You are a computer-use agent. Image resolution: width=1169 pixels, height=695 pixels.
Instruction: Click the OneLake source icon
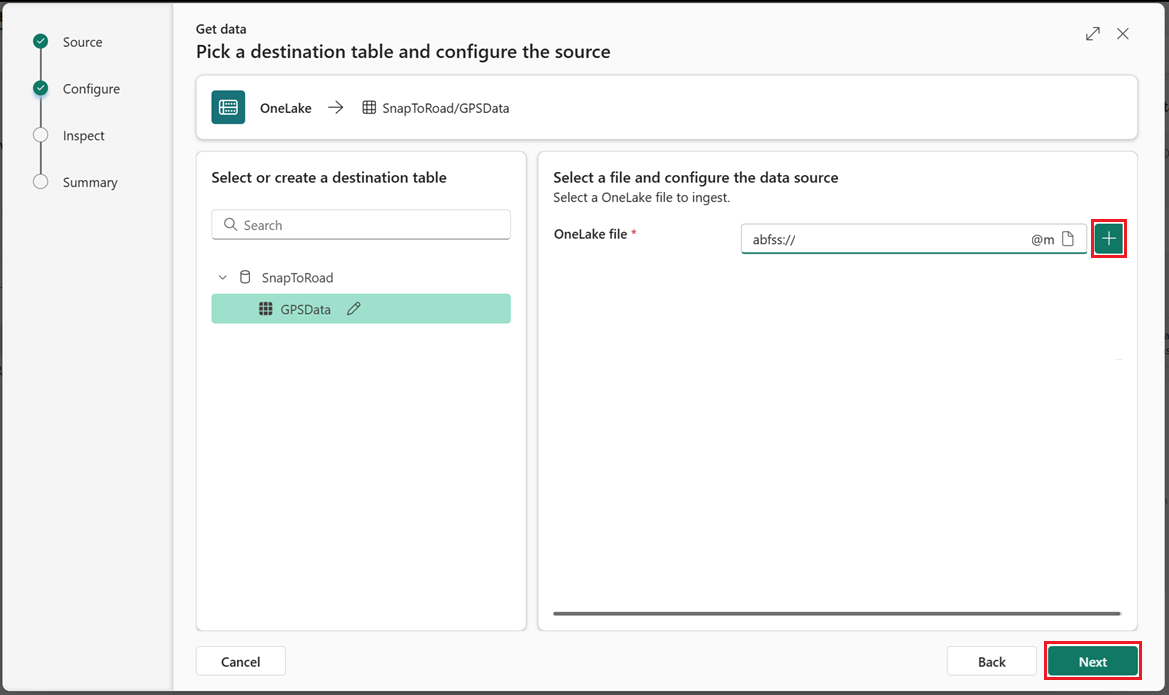(228, 107)
